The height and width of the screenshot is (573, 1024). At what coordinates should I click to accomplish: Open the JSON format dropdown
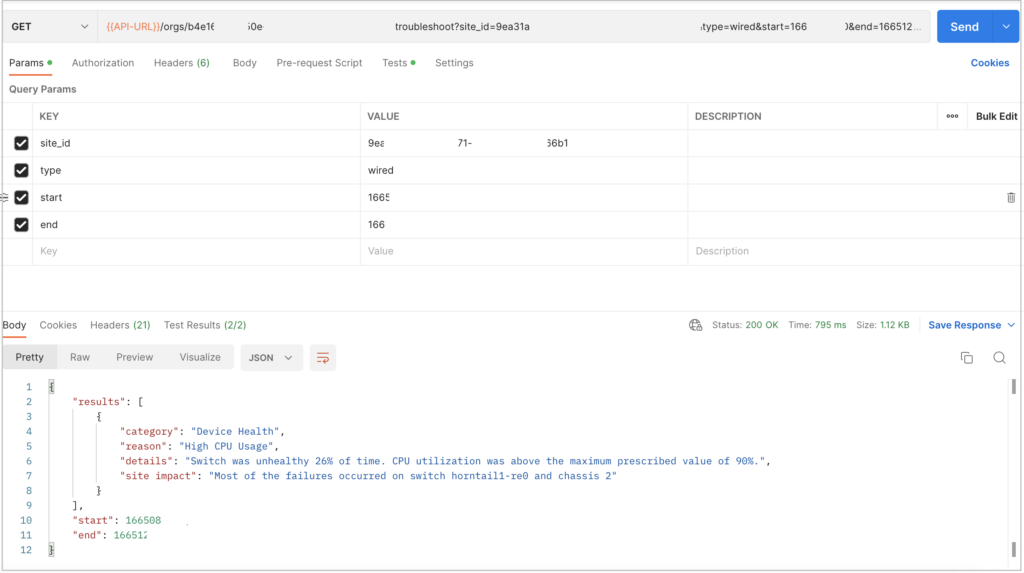tap(271, 358)
